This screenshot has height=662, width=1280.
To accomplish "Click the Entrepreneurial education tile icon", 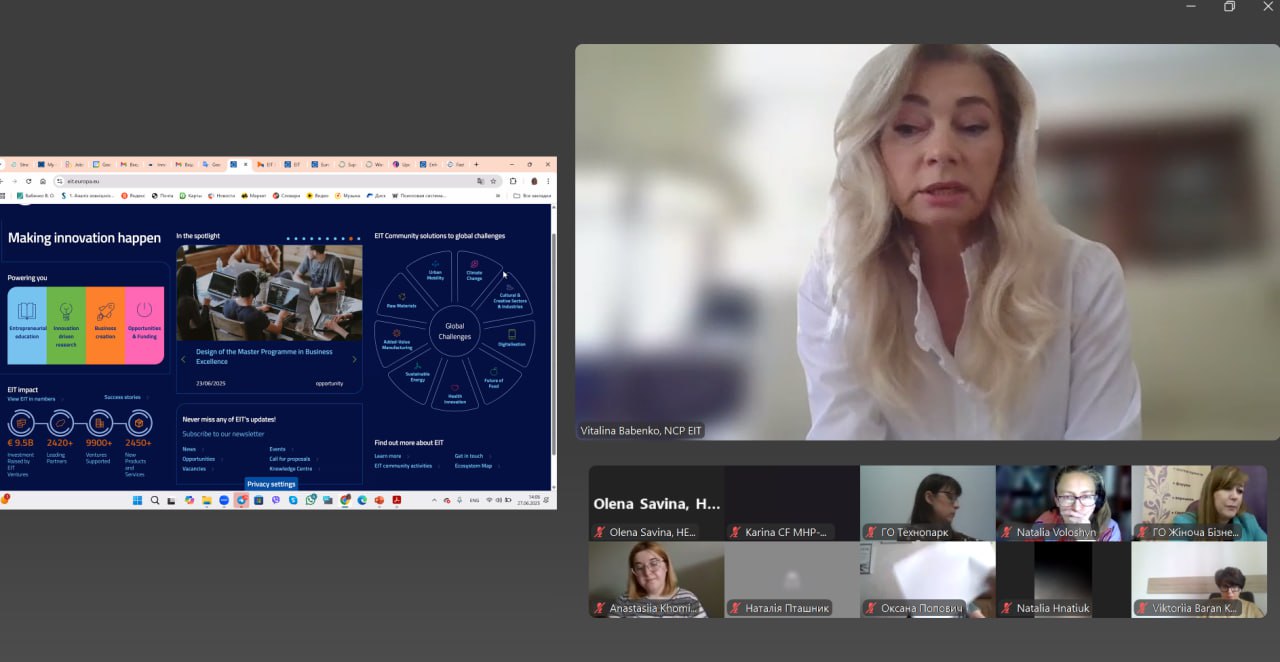I will (27, 311).
